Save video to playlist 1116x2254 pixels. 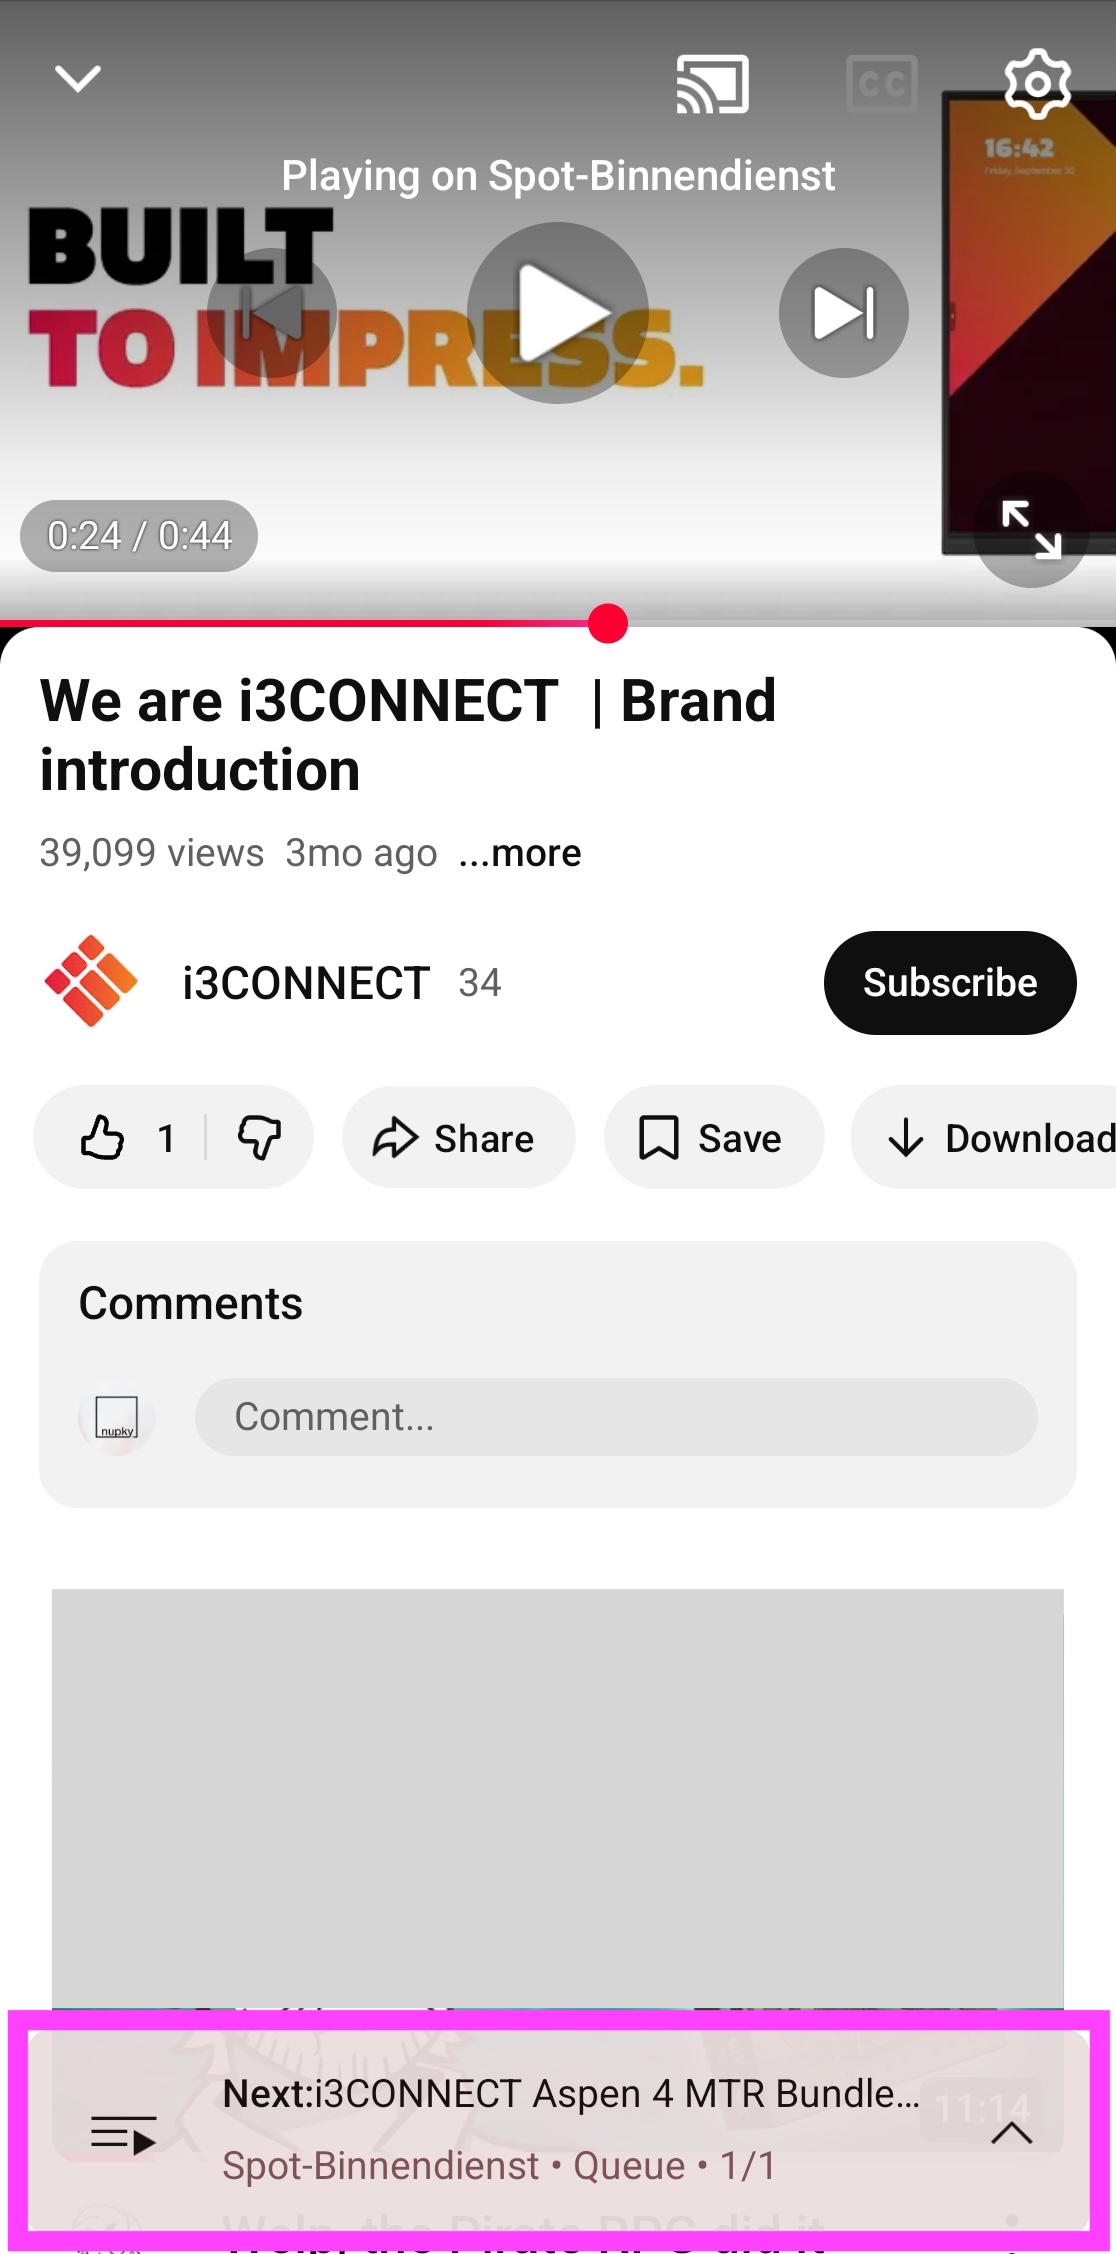click(x=713, y=1138)
